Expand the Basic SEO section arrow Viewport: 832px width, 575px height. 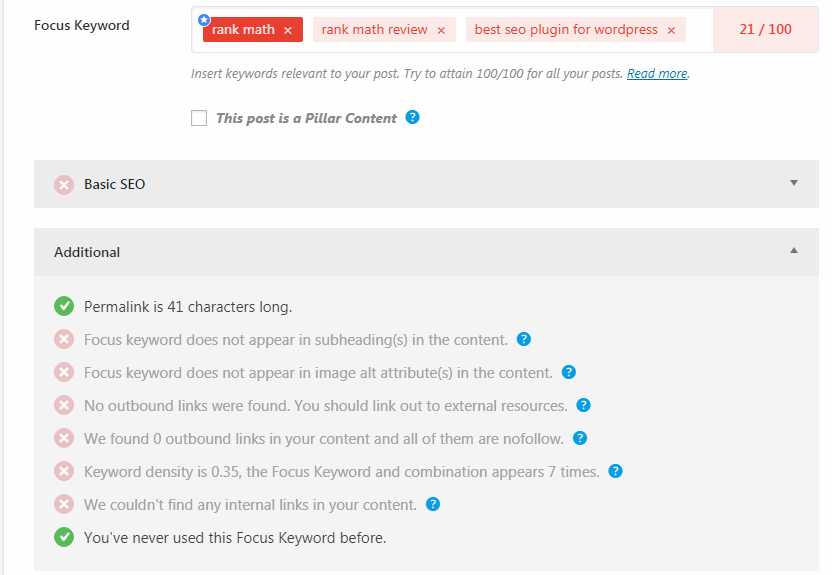(x=794, y=183)
